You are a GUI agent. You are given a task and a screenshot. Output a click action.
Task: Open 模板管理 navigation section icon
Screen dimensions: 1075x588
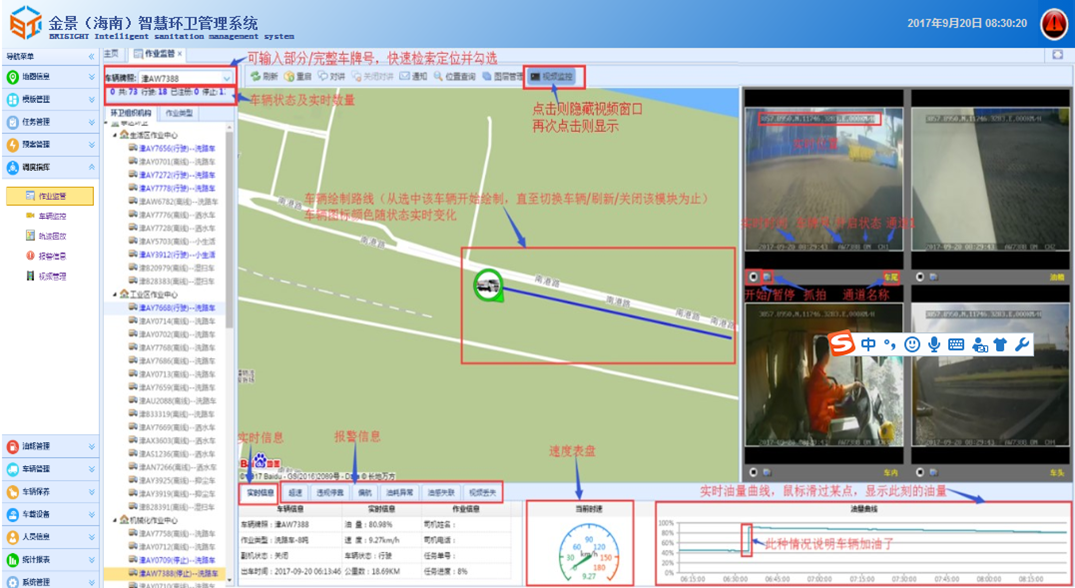tap(12, 99)
